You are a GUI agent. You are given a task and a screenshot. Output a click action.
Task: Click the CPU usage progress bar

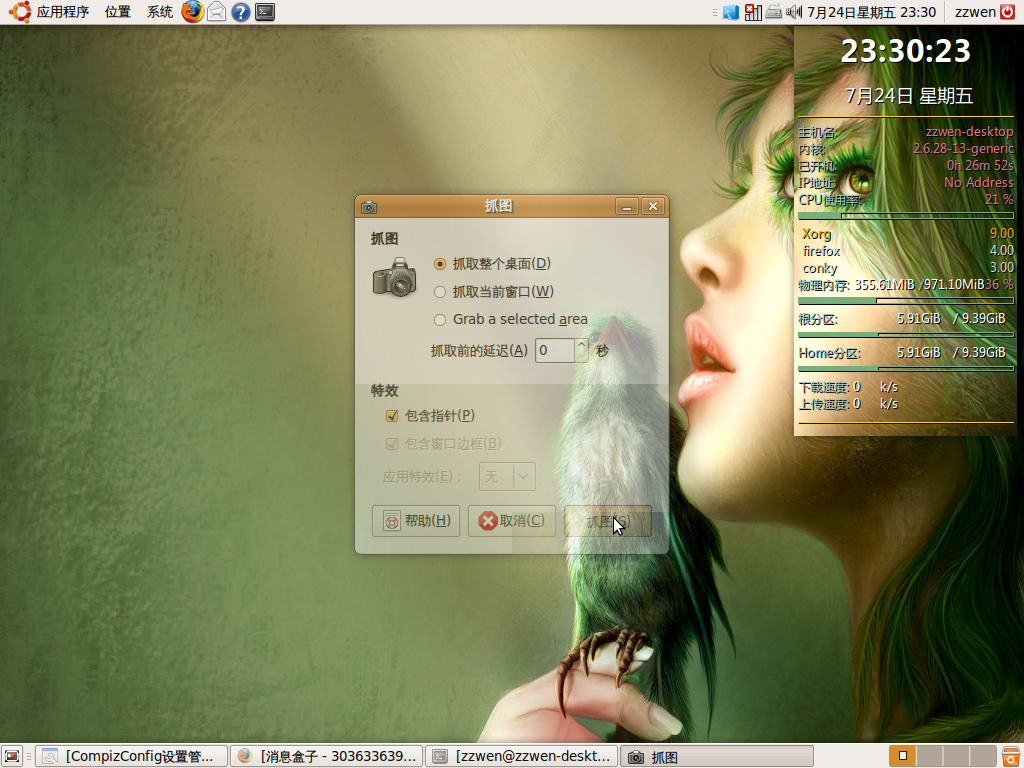click(x=906, y=216)
